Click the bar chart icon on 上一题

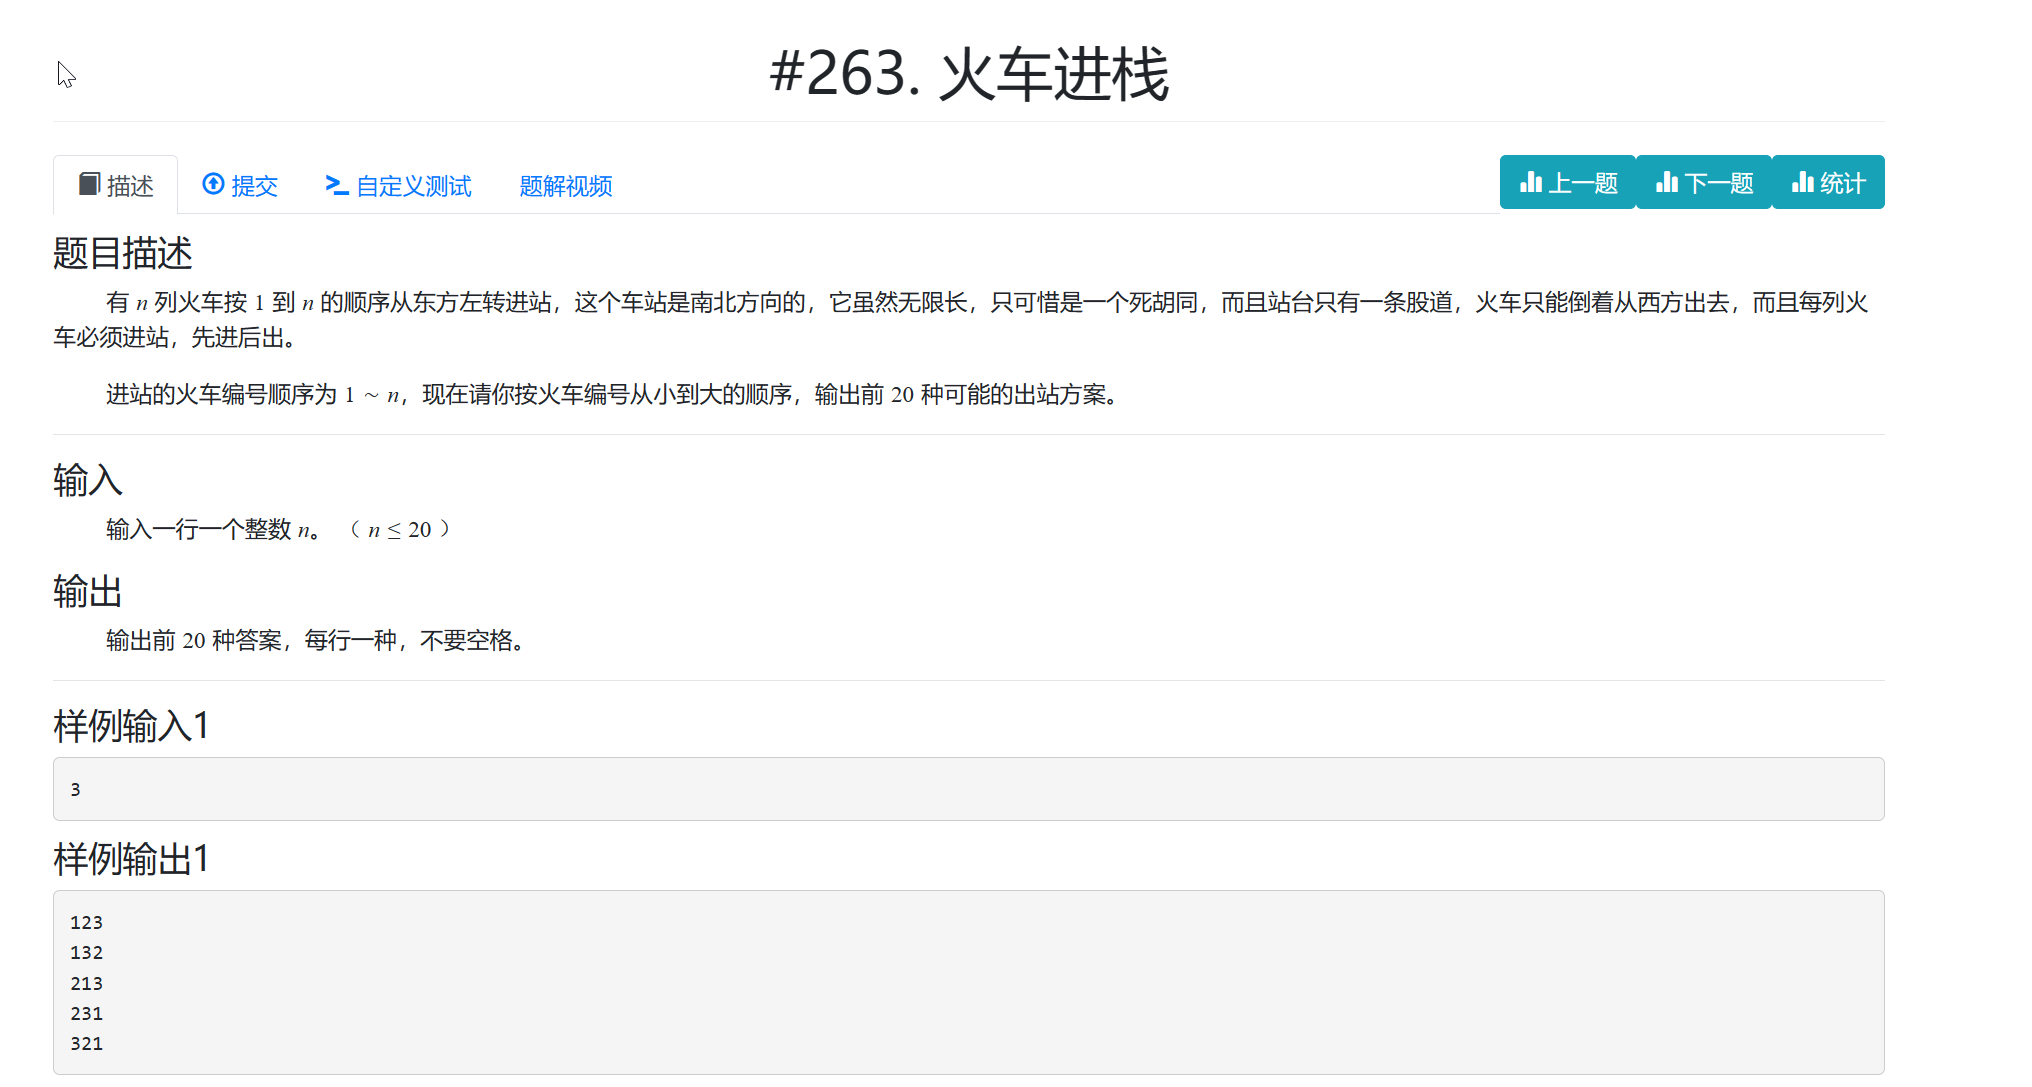1530,182
